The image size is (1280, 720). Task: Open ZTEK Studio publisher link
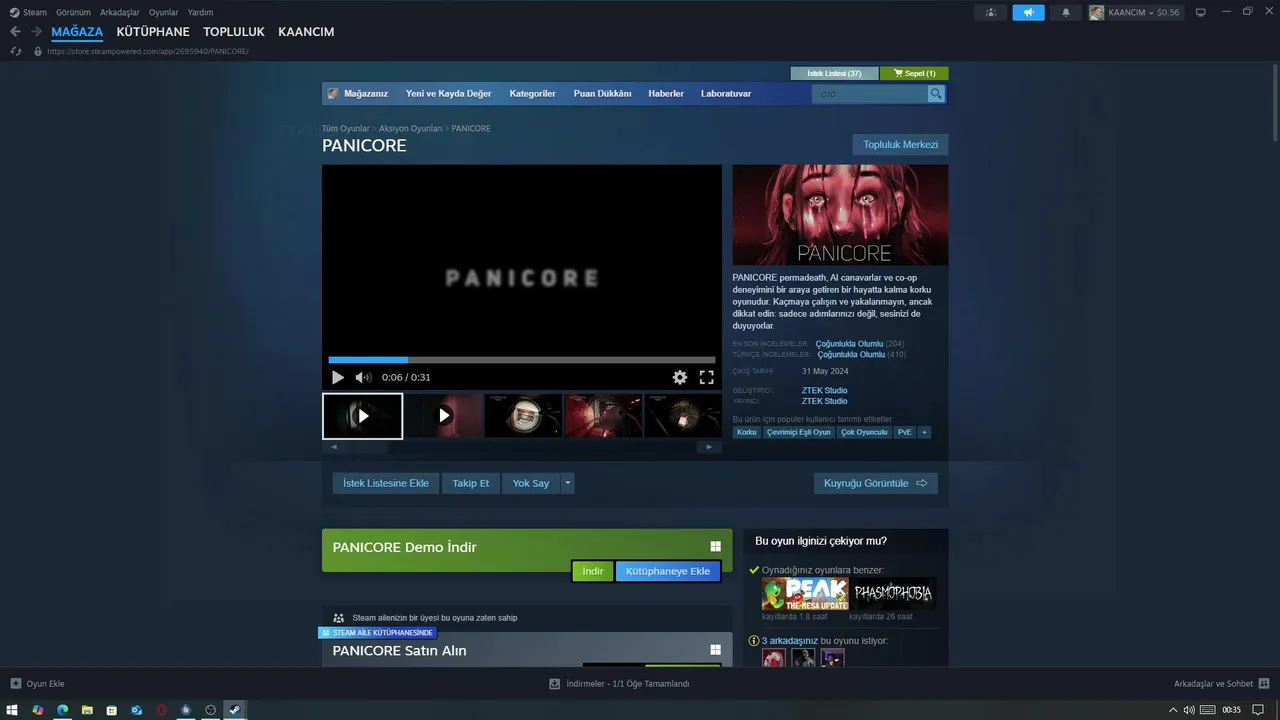point(824,401)
